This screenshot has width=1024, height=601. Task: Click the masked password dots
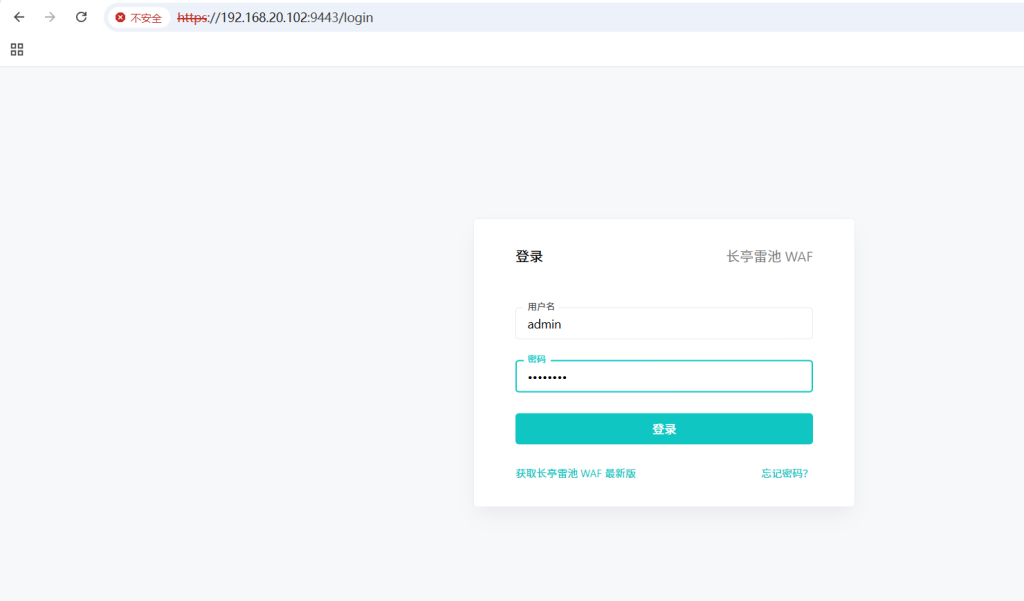(x=547, y=377)
